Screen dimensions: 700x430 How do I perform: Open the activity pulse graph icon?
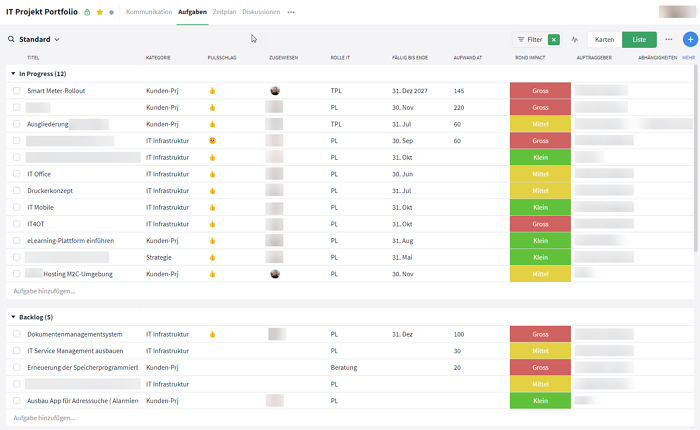point(575,40)
